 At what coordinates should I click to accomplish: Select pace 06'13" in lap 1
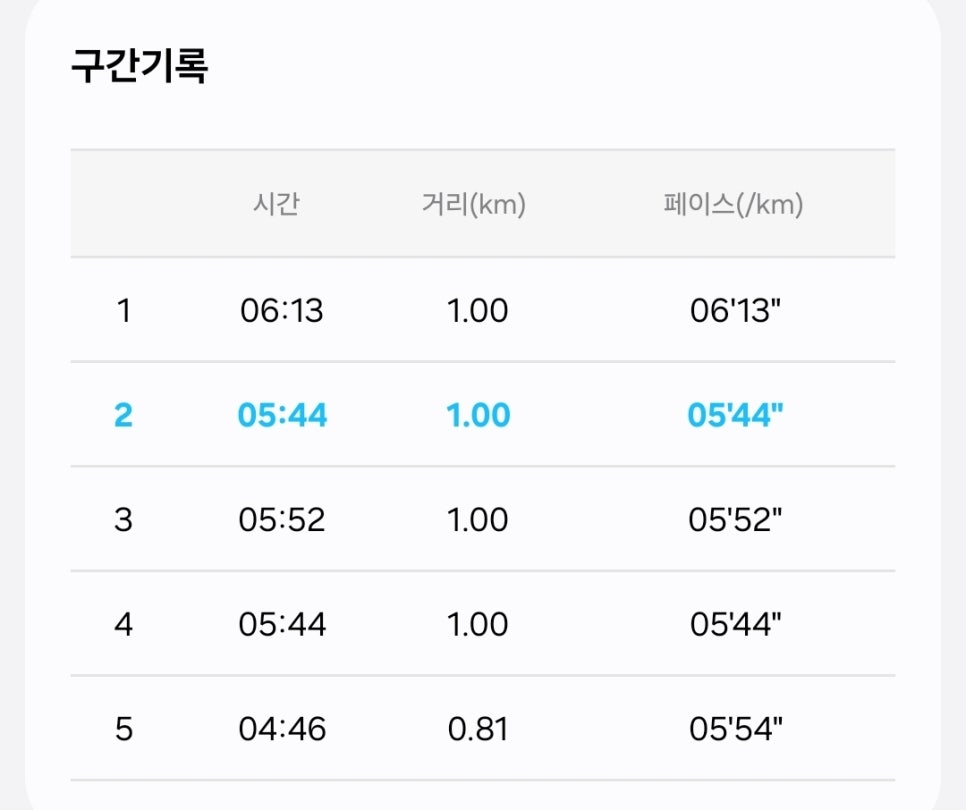736,310
